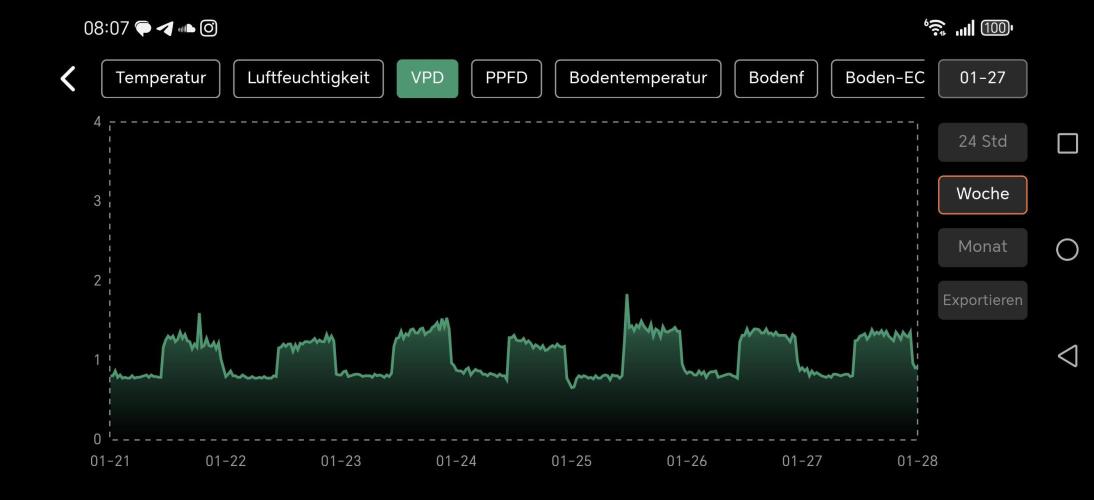The image size is (1094, 500).
Task: Tap the 01-22 x-axis label
Action: coord(225,461)
